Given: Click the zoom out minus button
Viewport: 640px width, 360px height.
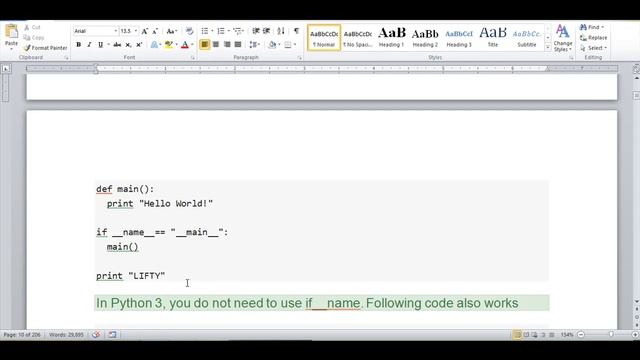Looking at the screenshot, I should point(581,335).
